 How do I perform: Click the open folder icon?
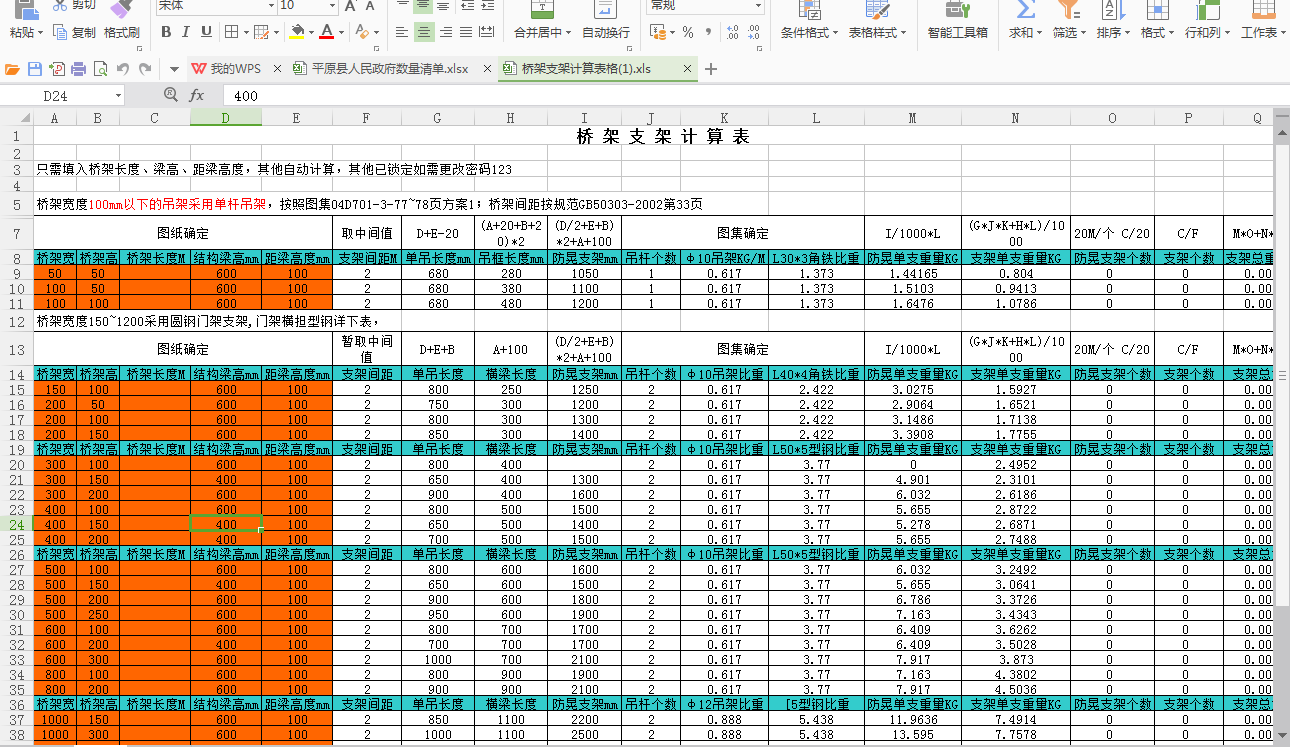[x=13, y=69]
